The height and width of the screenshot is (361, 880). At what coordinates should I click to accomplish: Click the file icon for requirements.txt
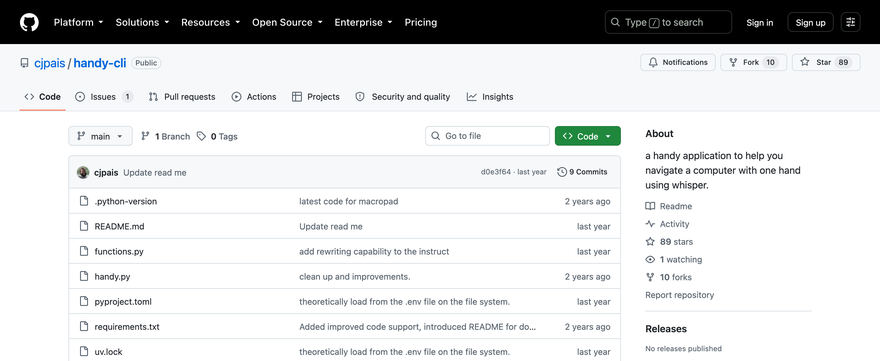(84, 326)
